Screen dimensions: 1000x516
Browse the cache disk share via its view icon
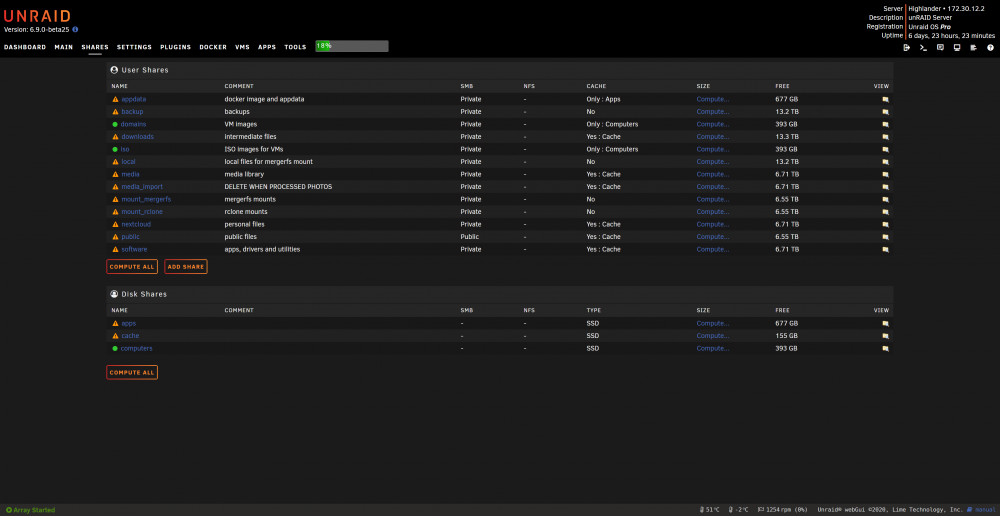tap(885, 336)
